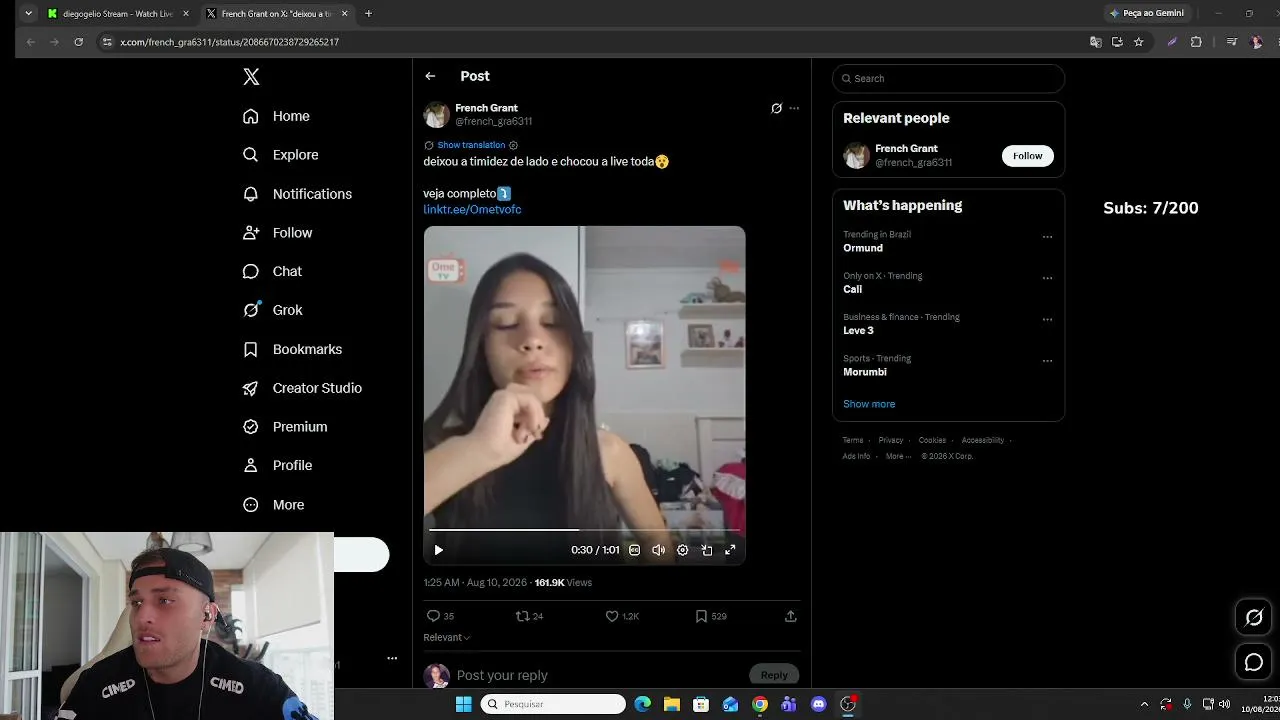Open Grok from the sidebar
The height and width of the screenshot is (720, 1280).
tap(272, 310)
